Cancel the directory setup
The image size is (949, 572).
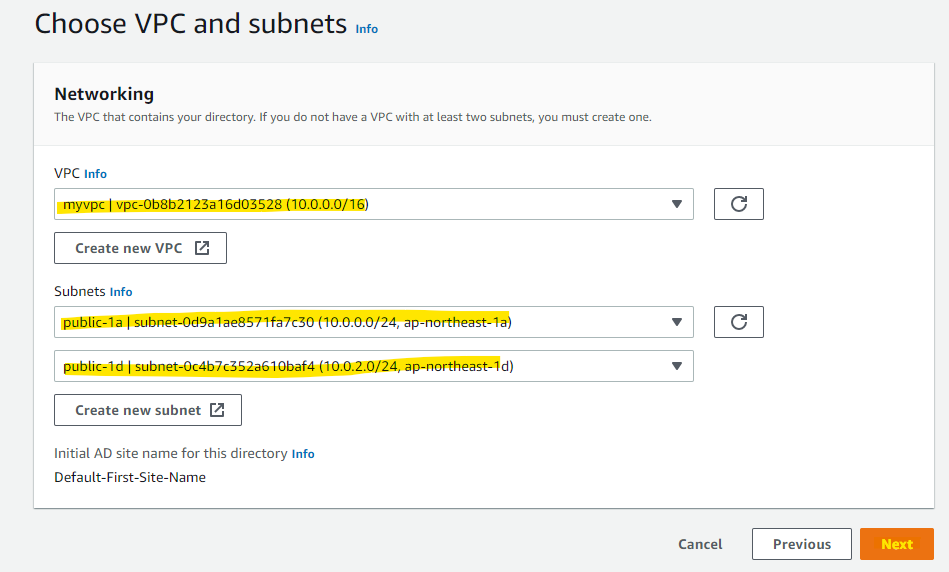pyautogui.click(x=700, y=544)
